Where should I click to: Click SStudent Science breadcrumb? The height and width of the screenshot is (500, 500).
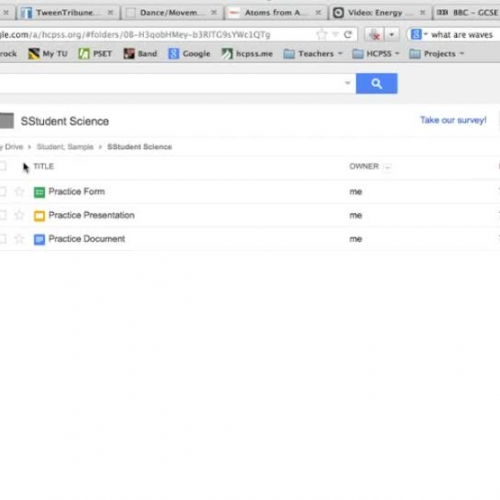[x=140, y=147]
